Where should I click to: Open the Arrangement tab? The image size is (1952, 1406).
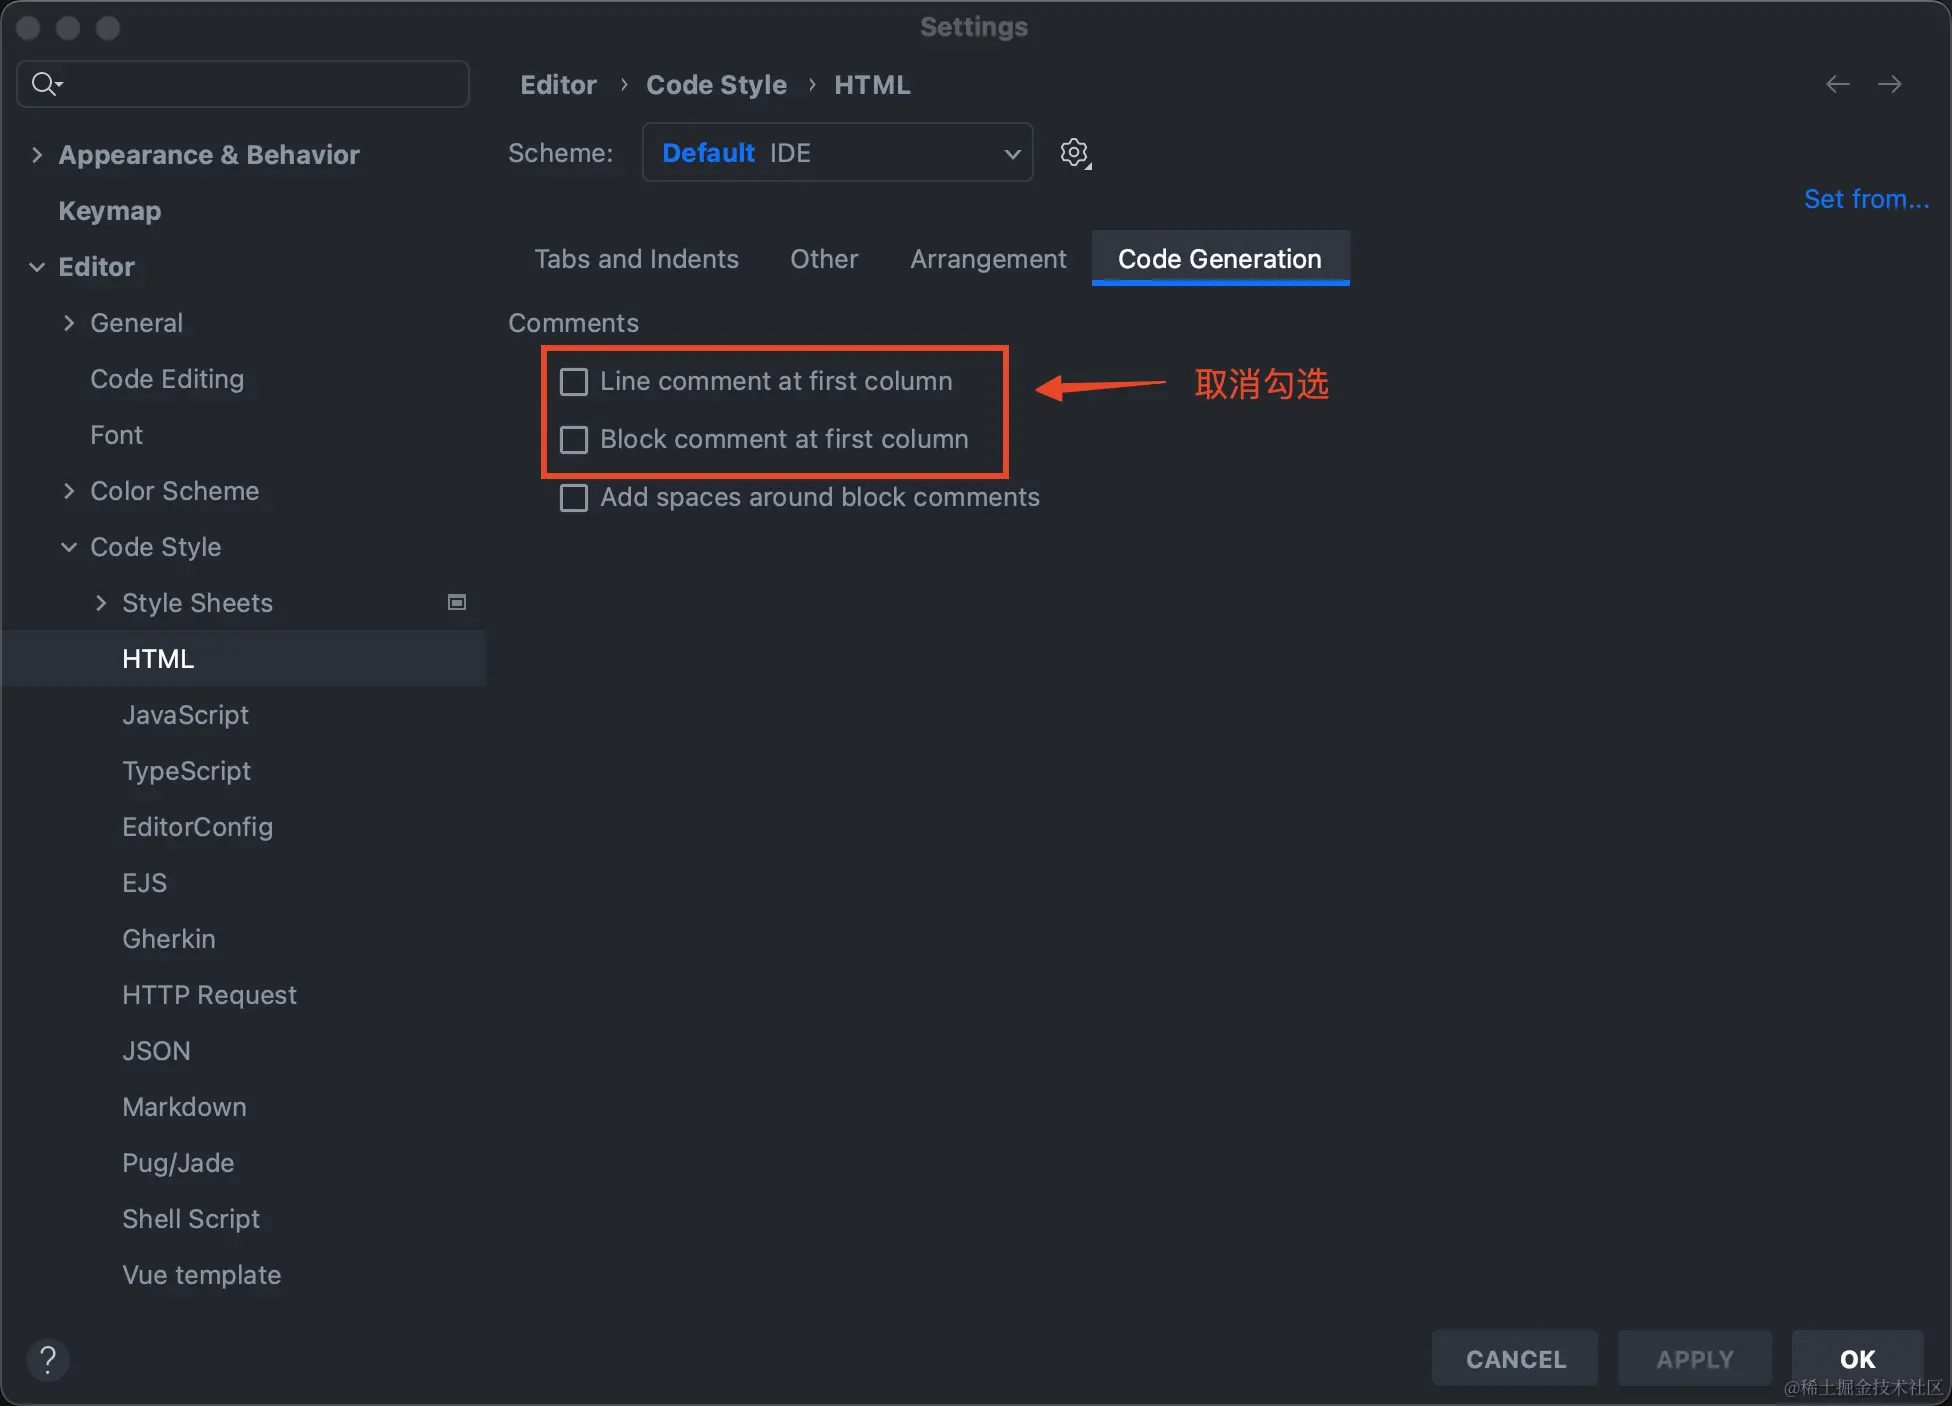click(987, 259)
